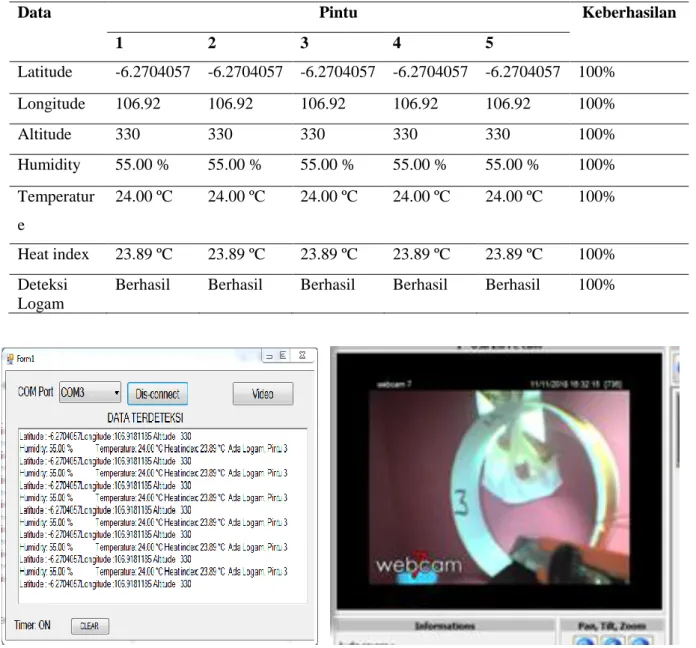Click the DATA TERDETEKSI log text area
The height and width of the screenshot is (648, 696).
(162, 516)
